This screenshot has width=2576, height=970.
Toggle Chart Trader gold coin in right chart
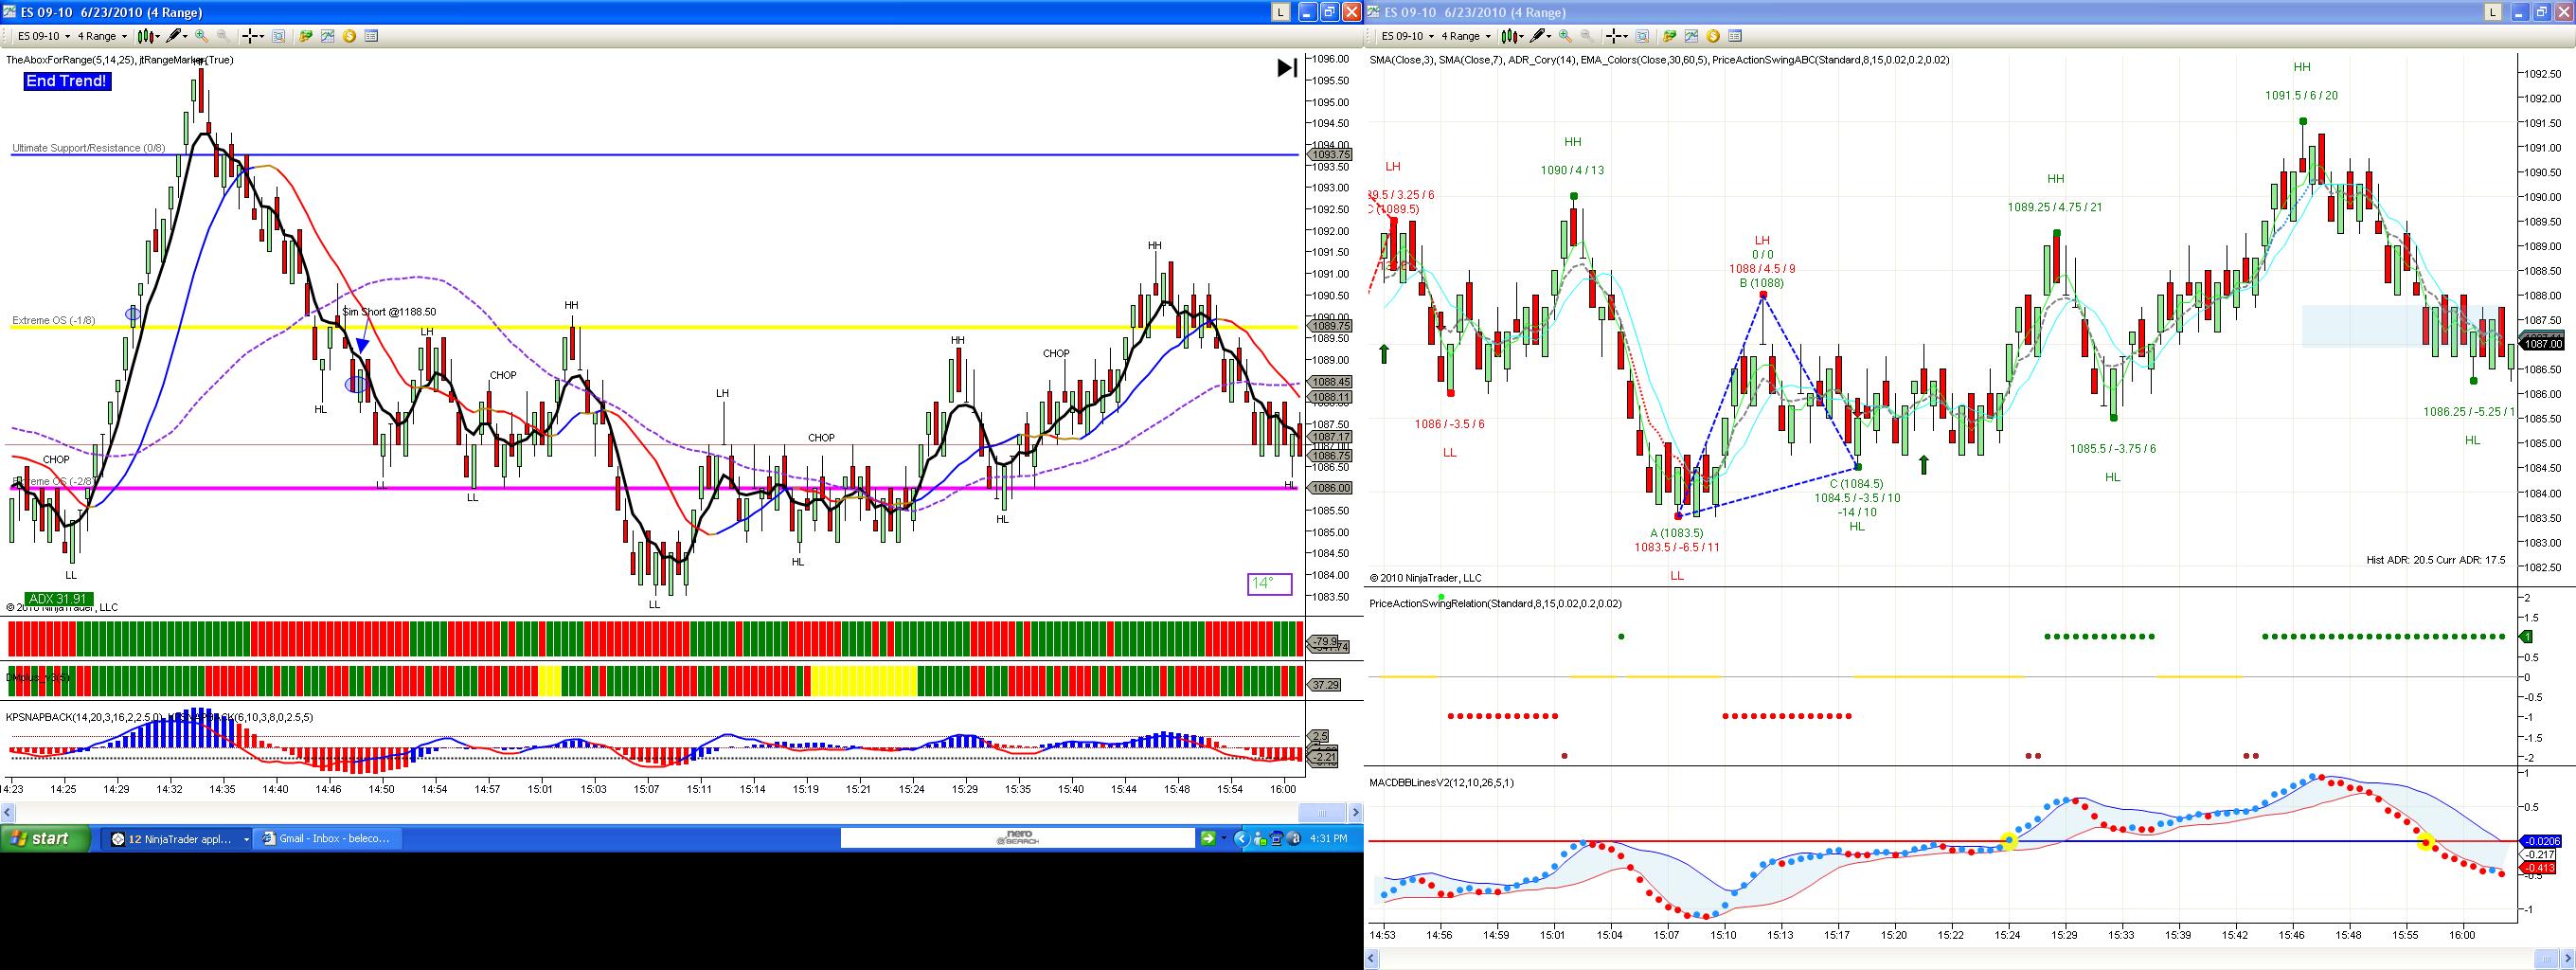[x=1713, y=36]
